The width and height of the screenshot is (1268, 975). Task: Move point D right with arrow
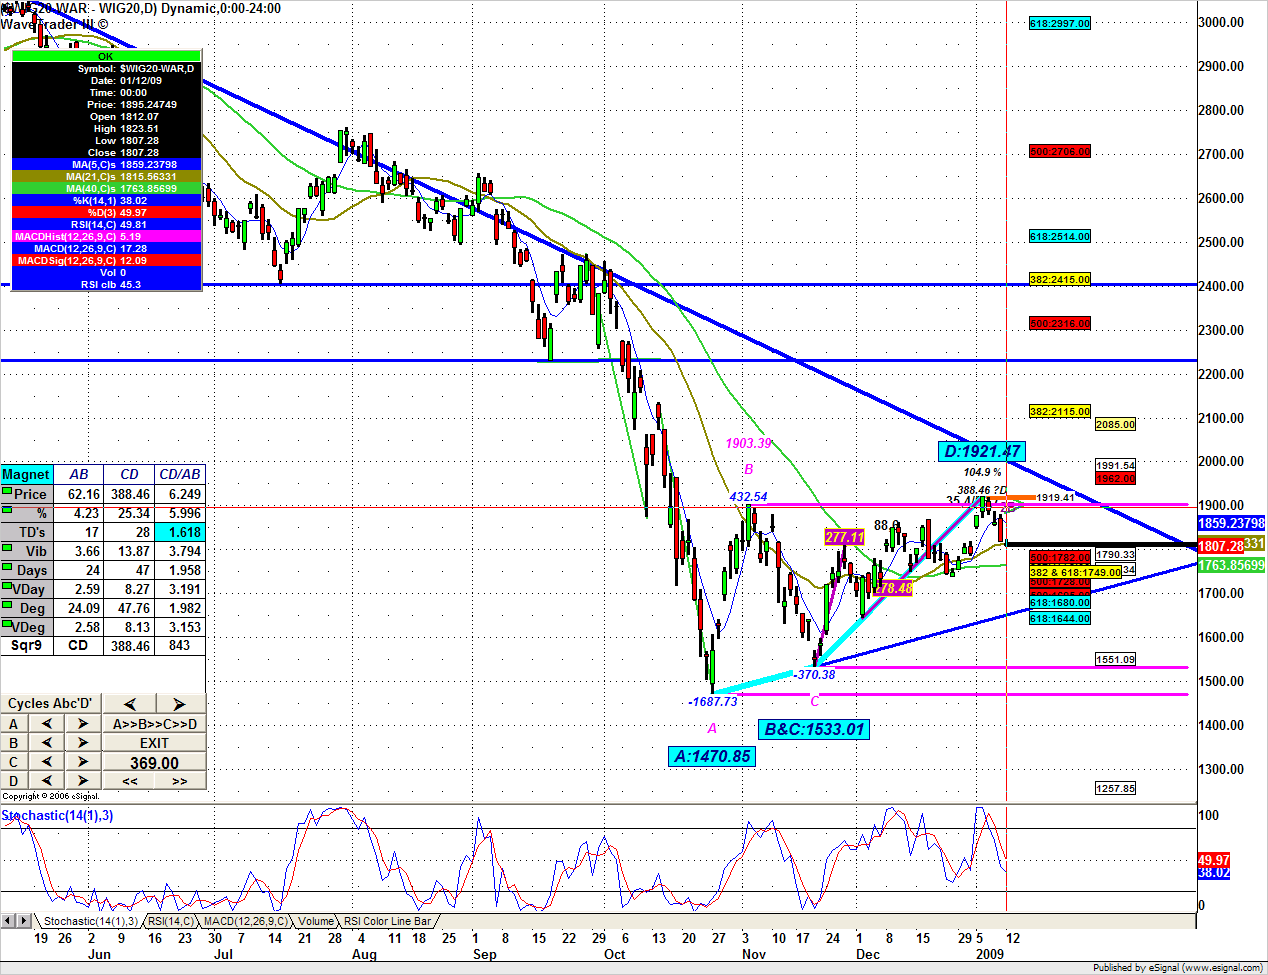click(83, 781)
